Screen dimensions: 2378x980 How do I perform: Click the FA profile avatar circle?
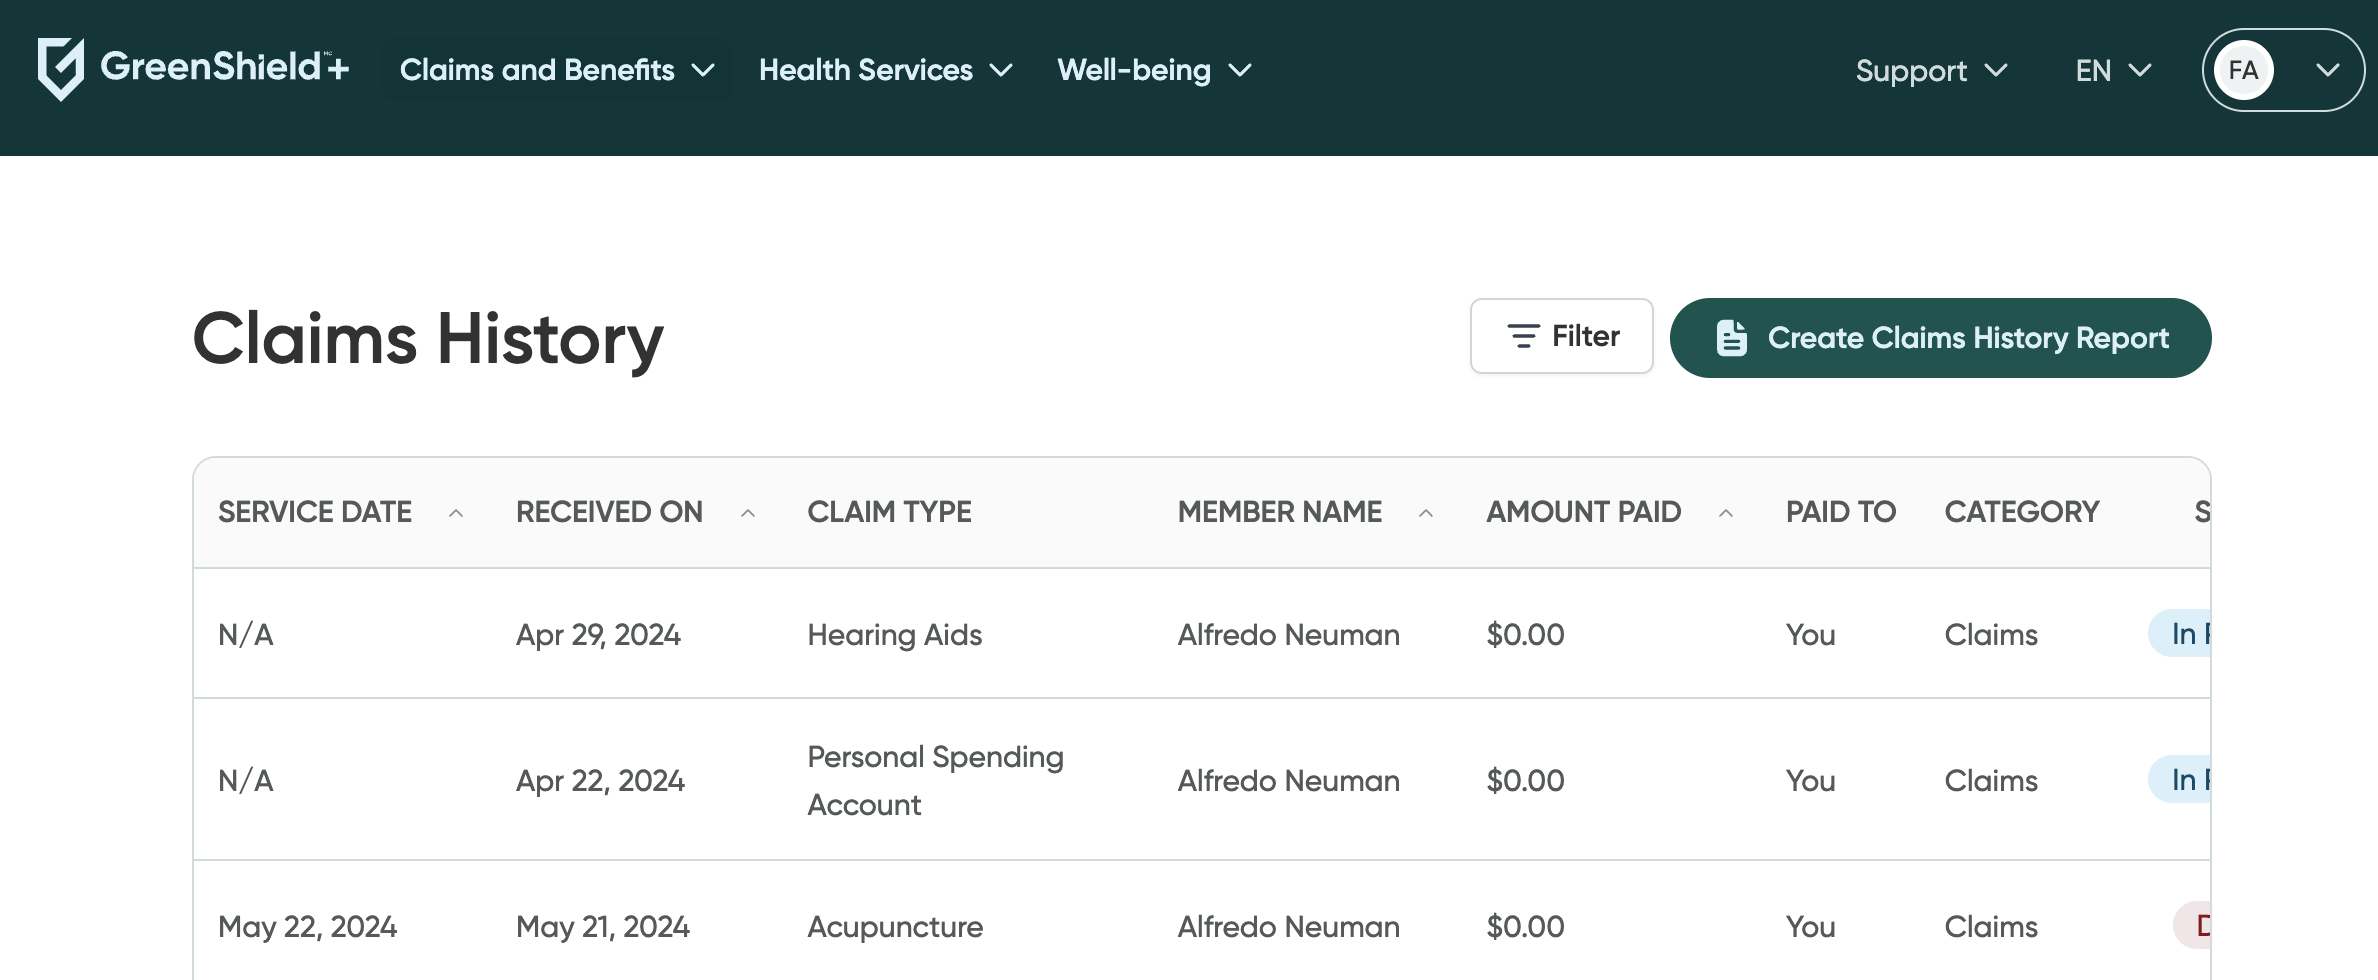point(2244,70)
